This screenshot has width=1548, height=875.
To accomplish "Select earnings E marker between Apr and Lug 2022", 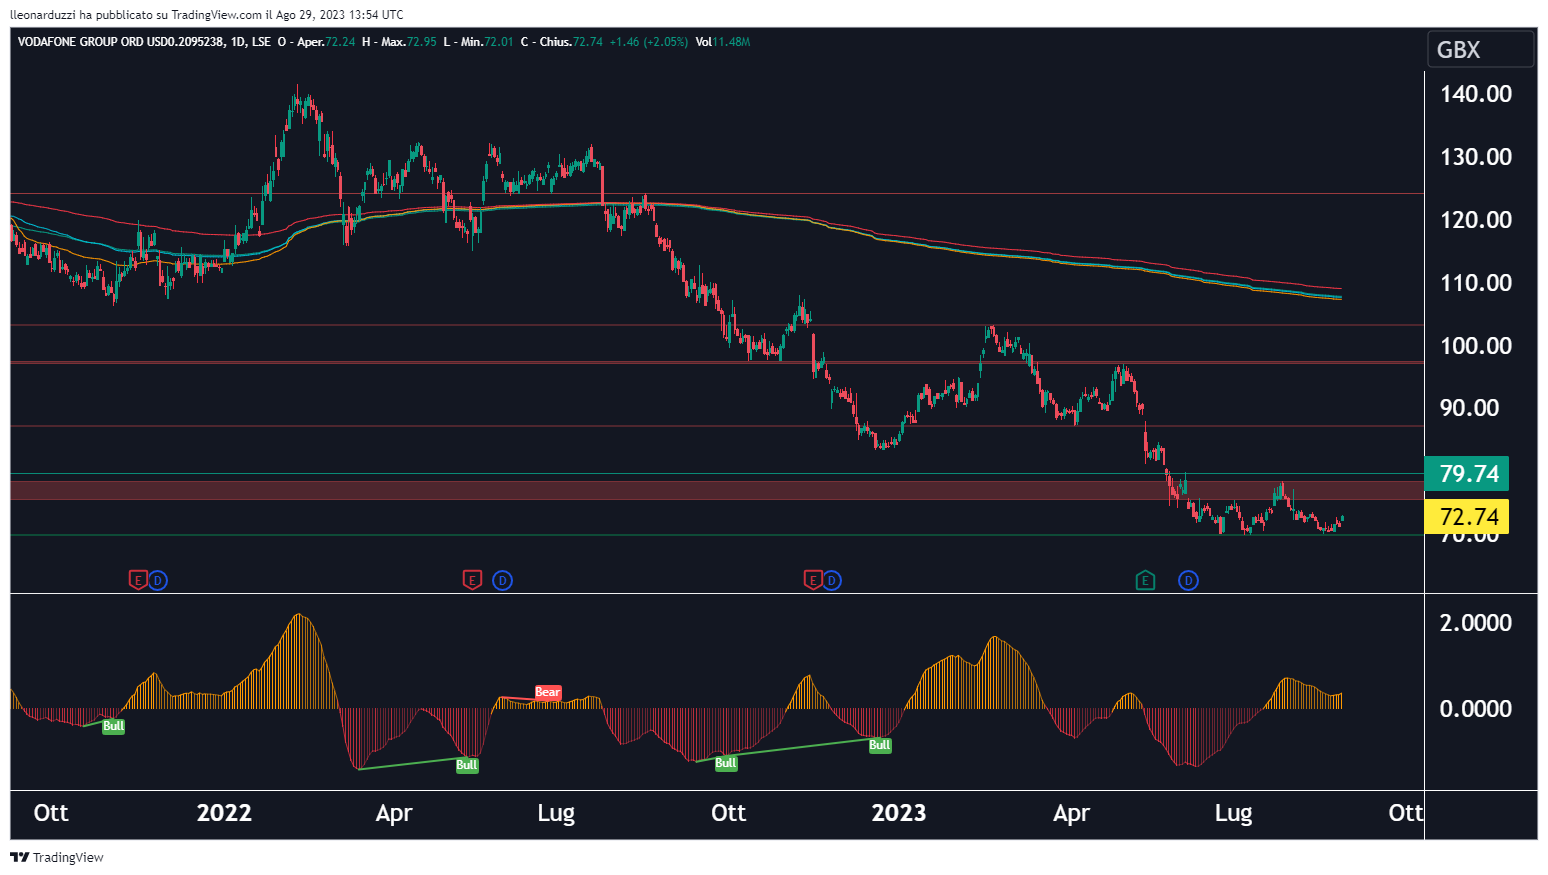I will (472, 580).
